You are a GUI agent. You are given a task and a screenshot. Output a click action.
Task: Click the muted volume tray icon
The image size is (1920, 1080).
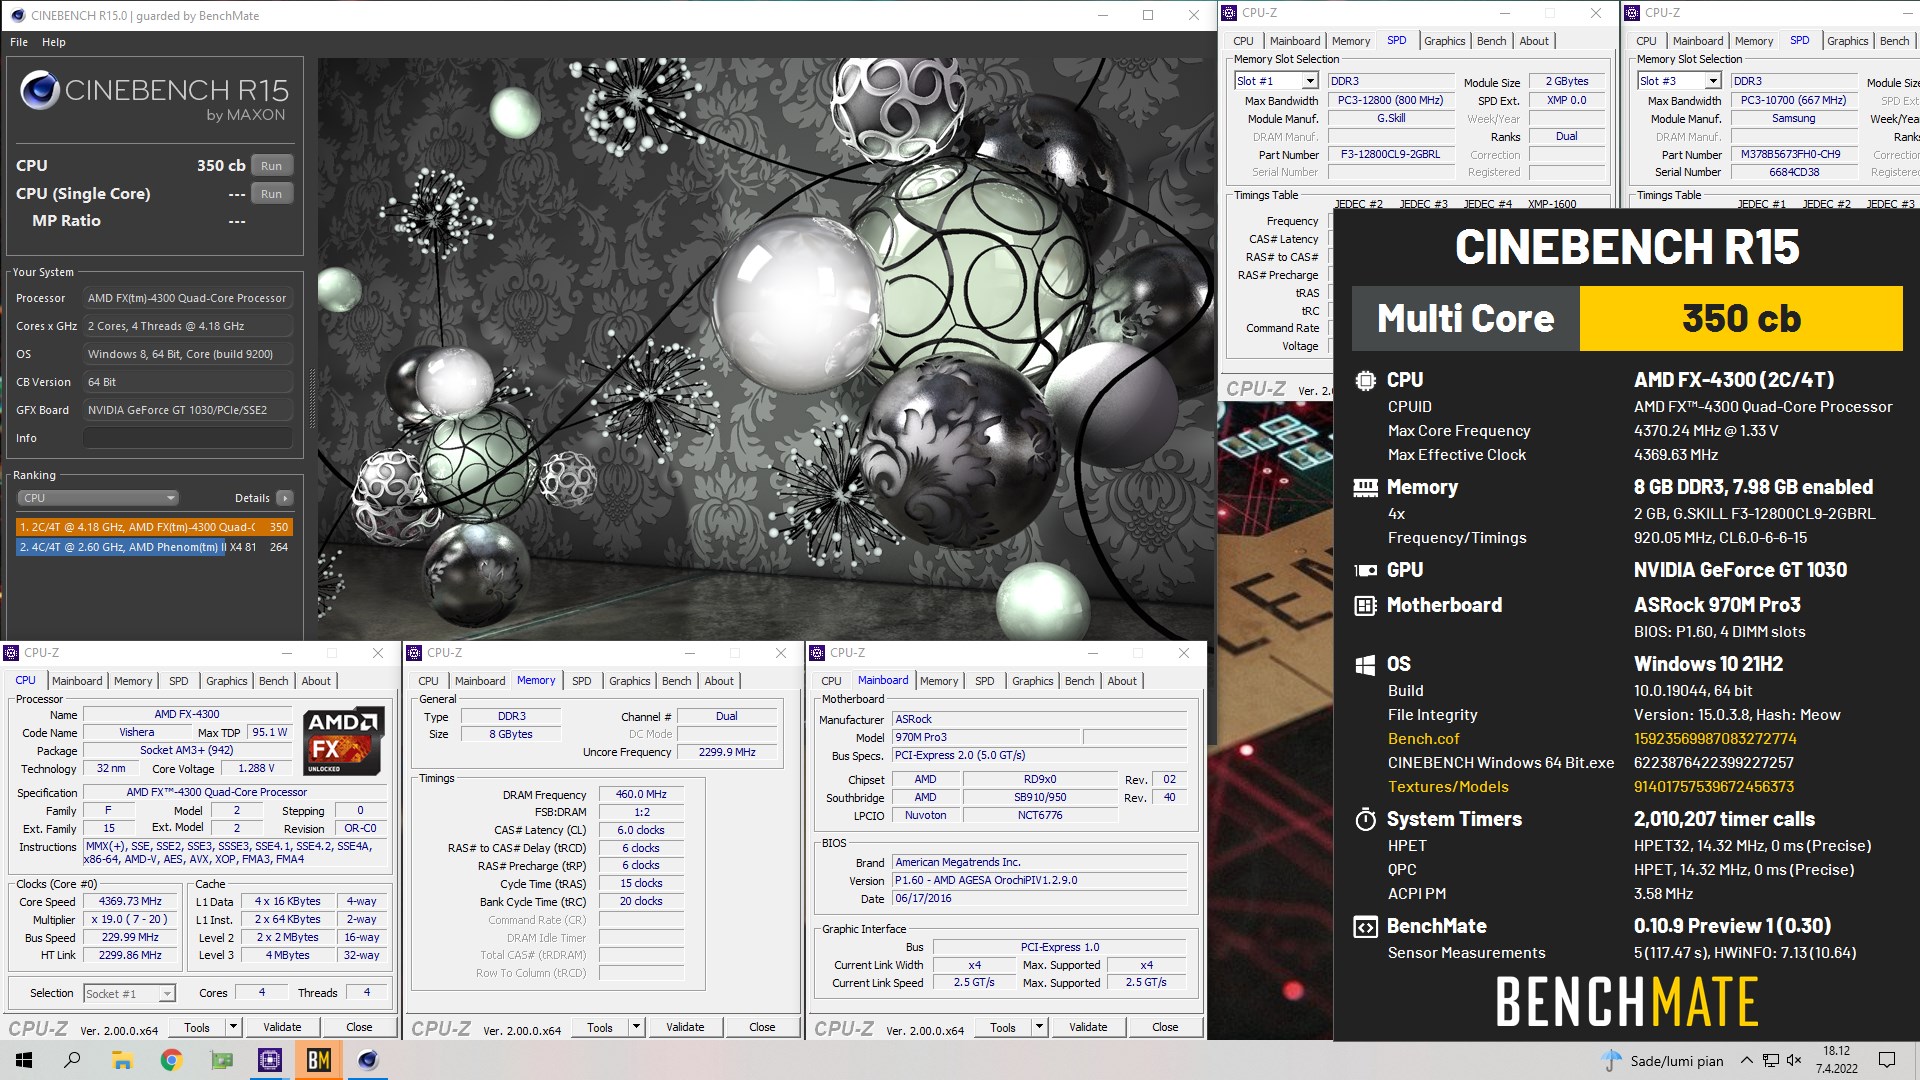coord(1794,1060)
